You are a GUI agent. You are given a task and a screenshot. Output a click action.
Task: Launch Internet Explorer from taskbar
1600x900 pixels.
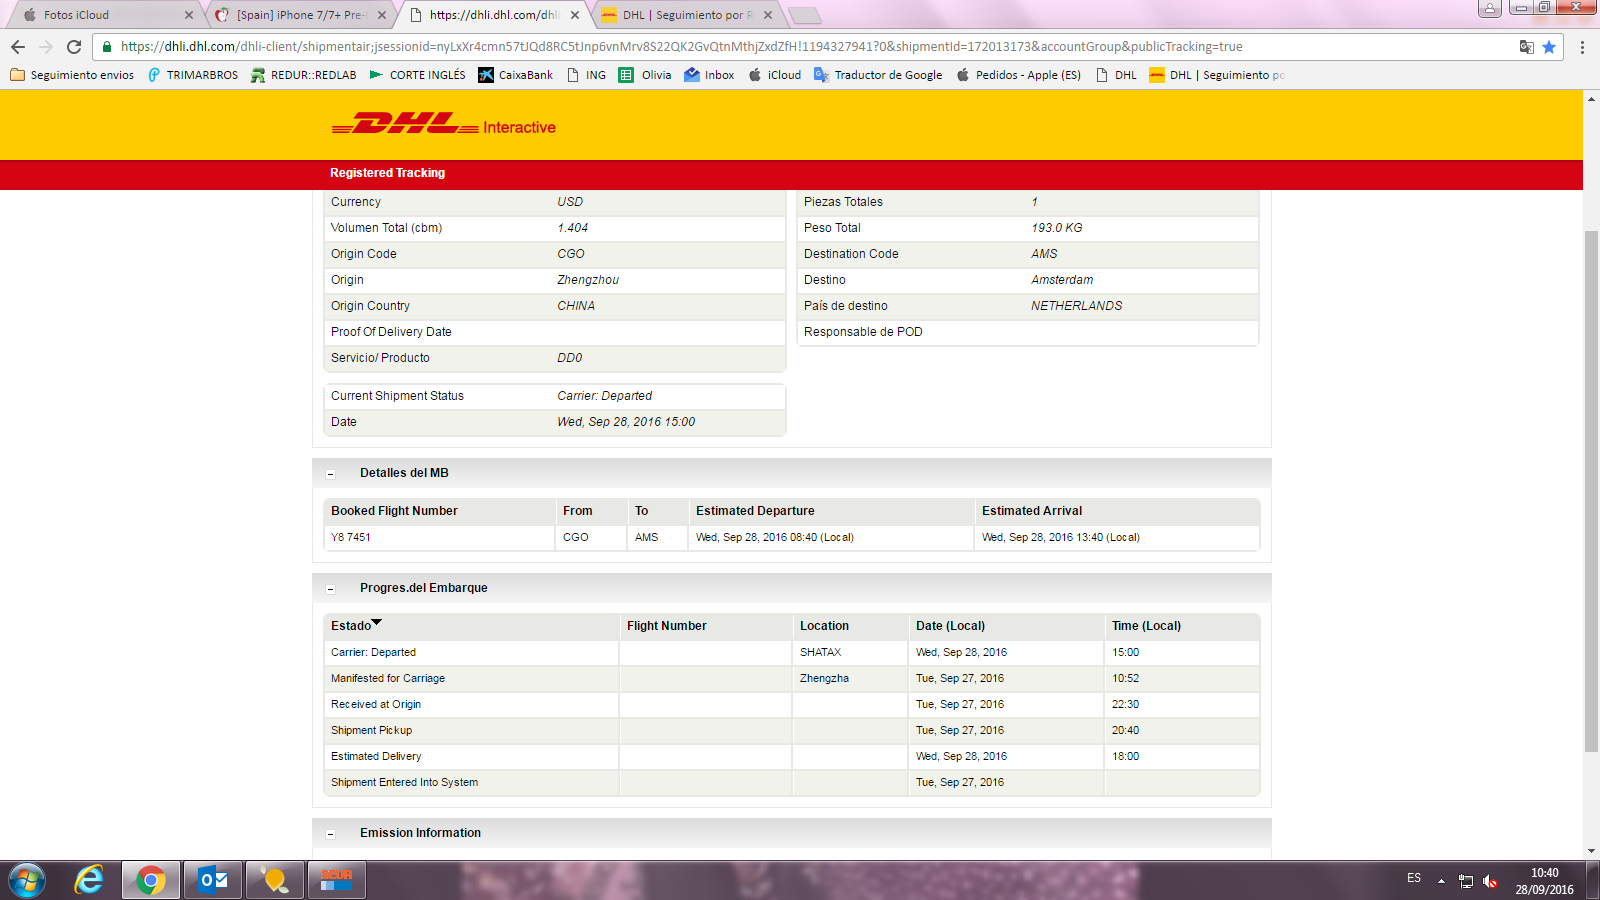[x=89, y=881]
